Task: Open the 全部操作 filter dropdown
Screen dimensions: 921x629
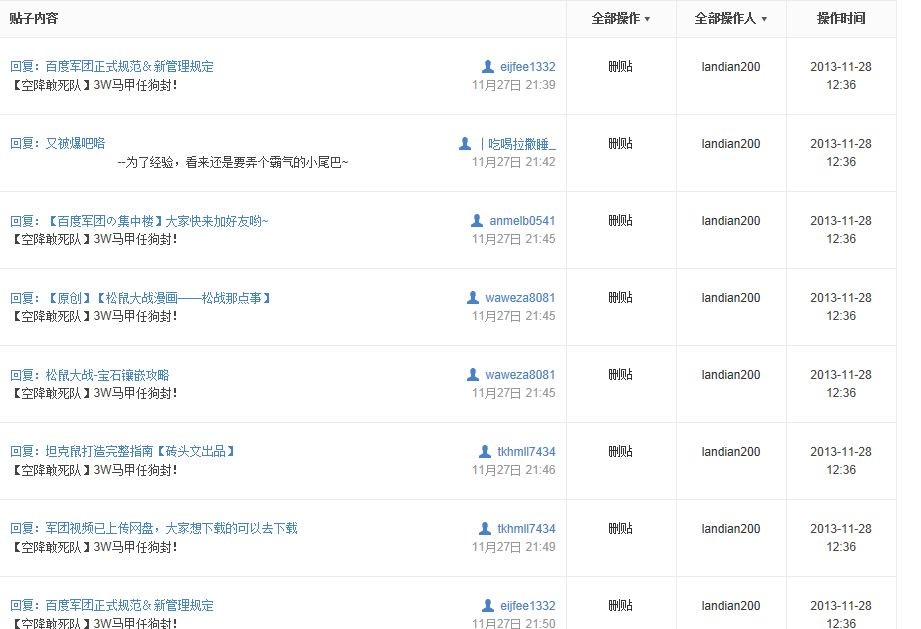Action: [620, 19]
